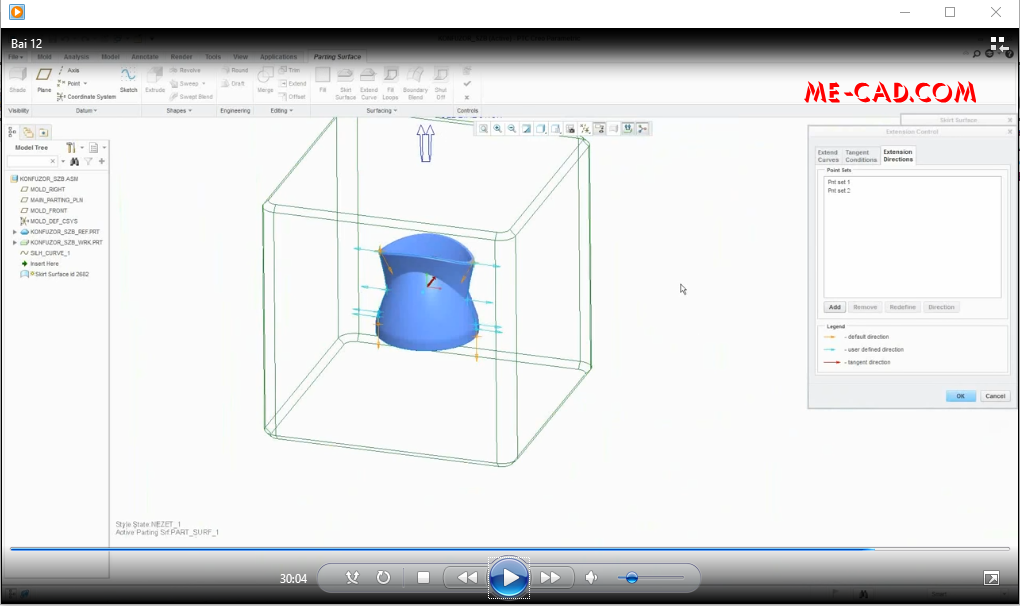Image resolution: width=1020 pixels, height=606 pixels.
Task: Switch to the Tangent Conditions tab
Action: pos(859,156)
